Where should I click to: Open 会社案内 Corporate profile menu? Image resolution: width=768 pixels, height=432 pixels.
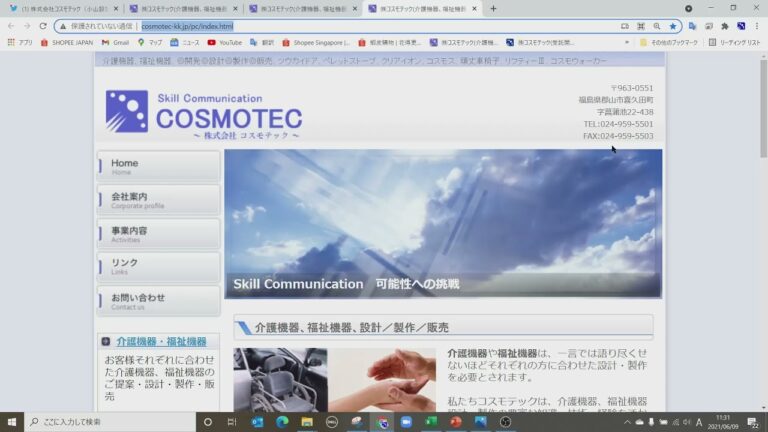tap(158, 200)
